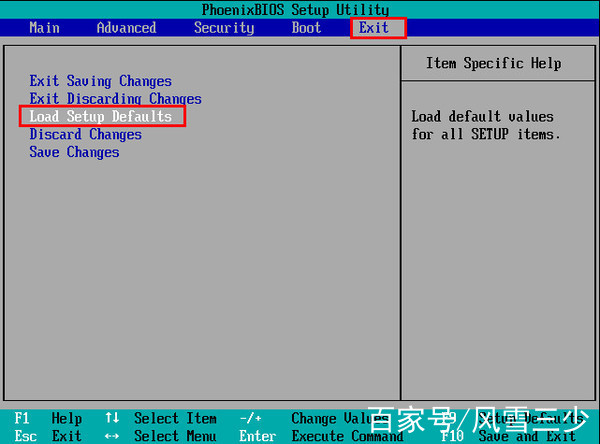
Task: Click the -/+ key symbol in footer
Action: (x=251, y=418)
